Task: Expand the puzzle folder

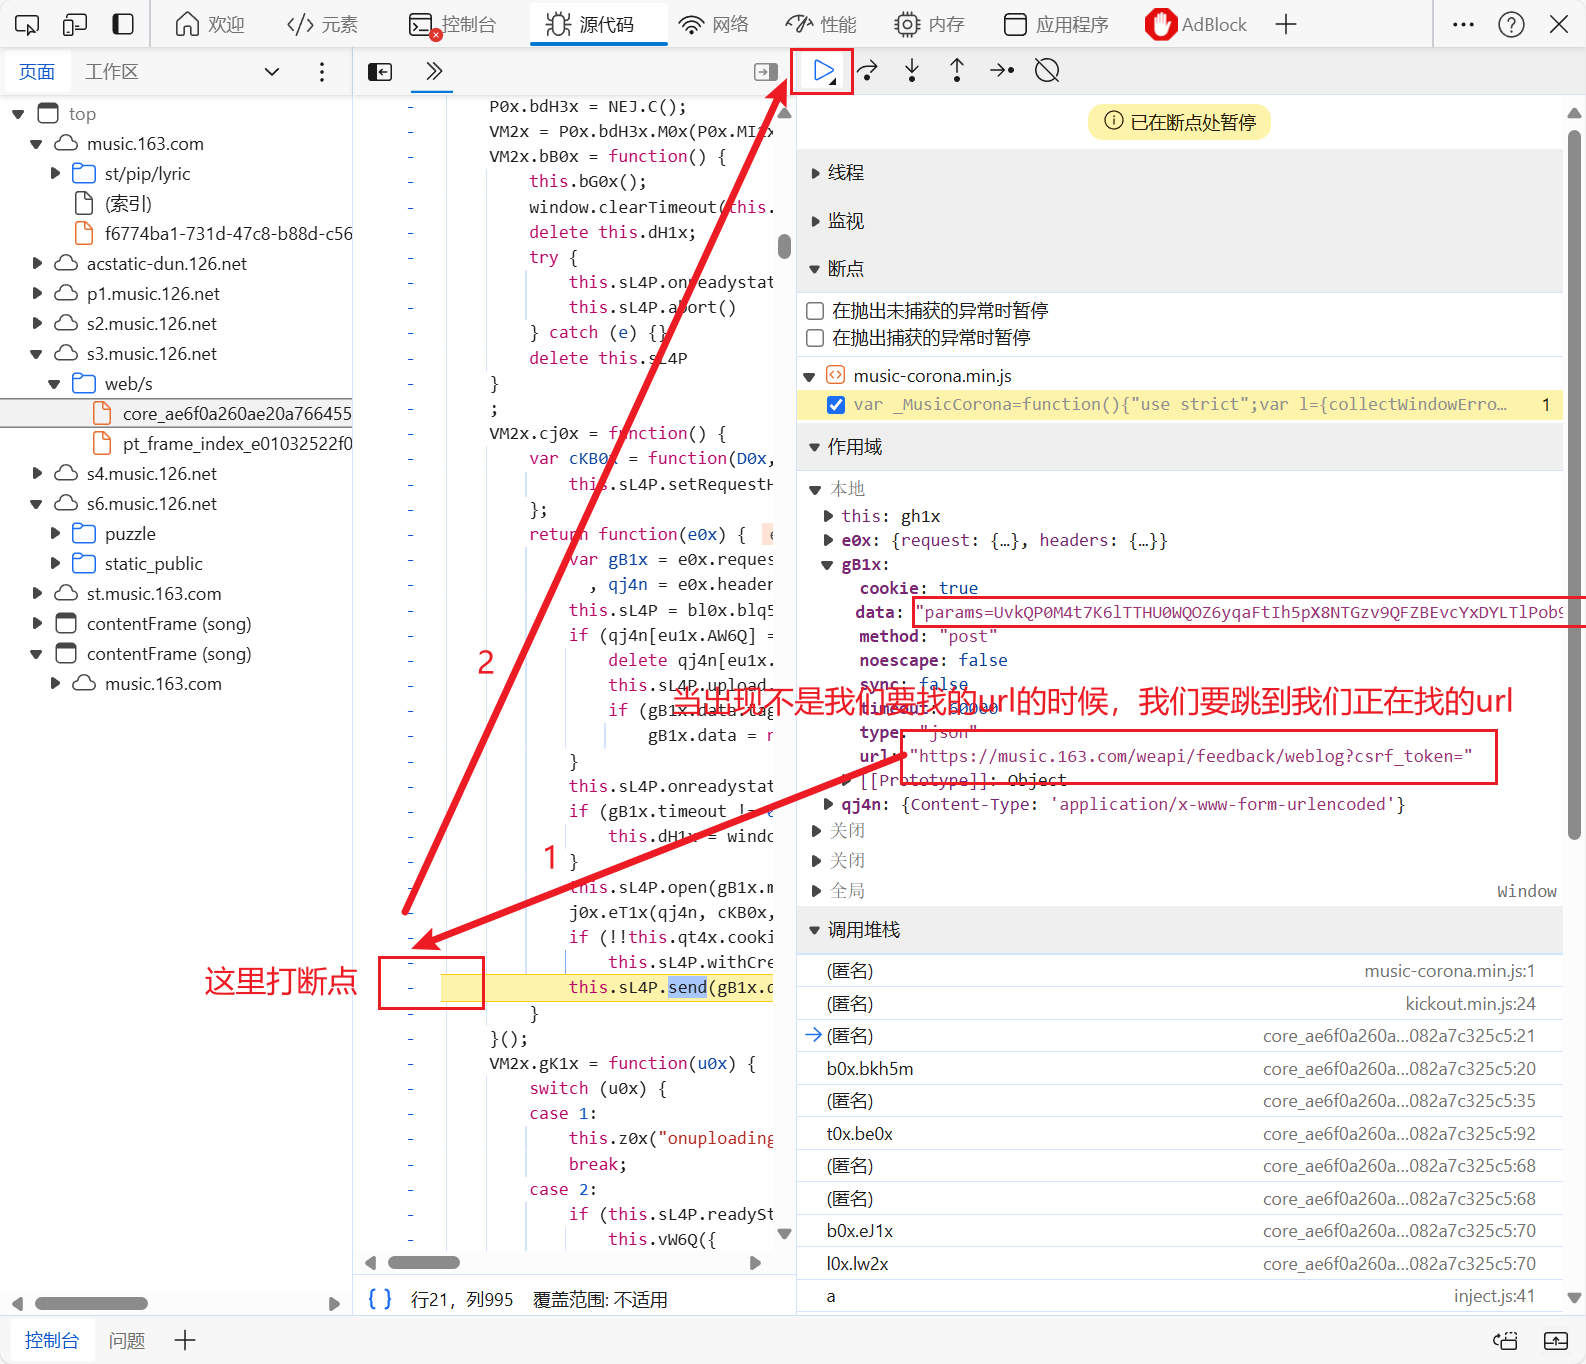Action: [56, 534]
